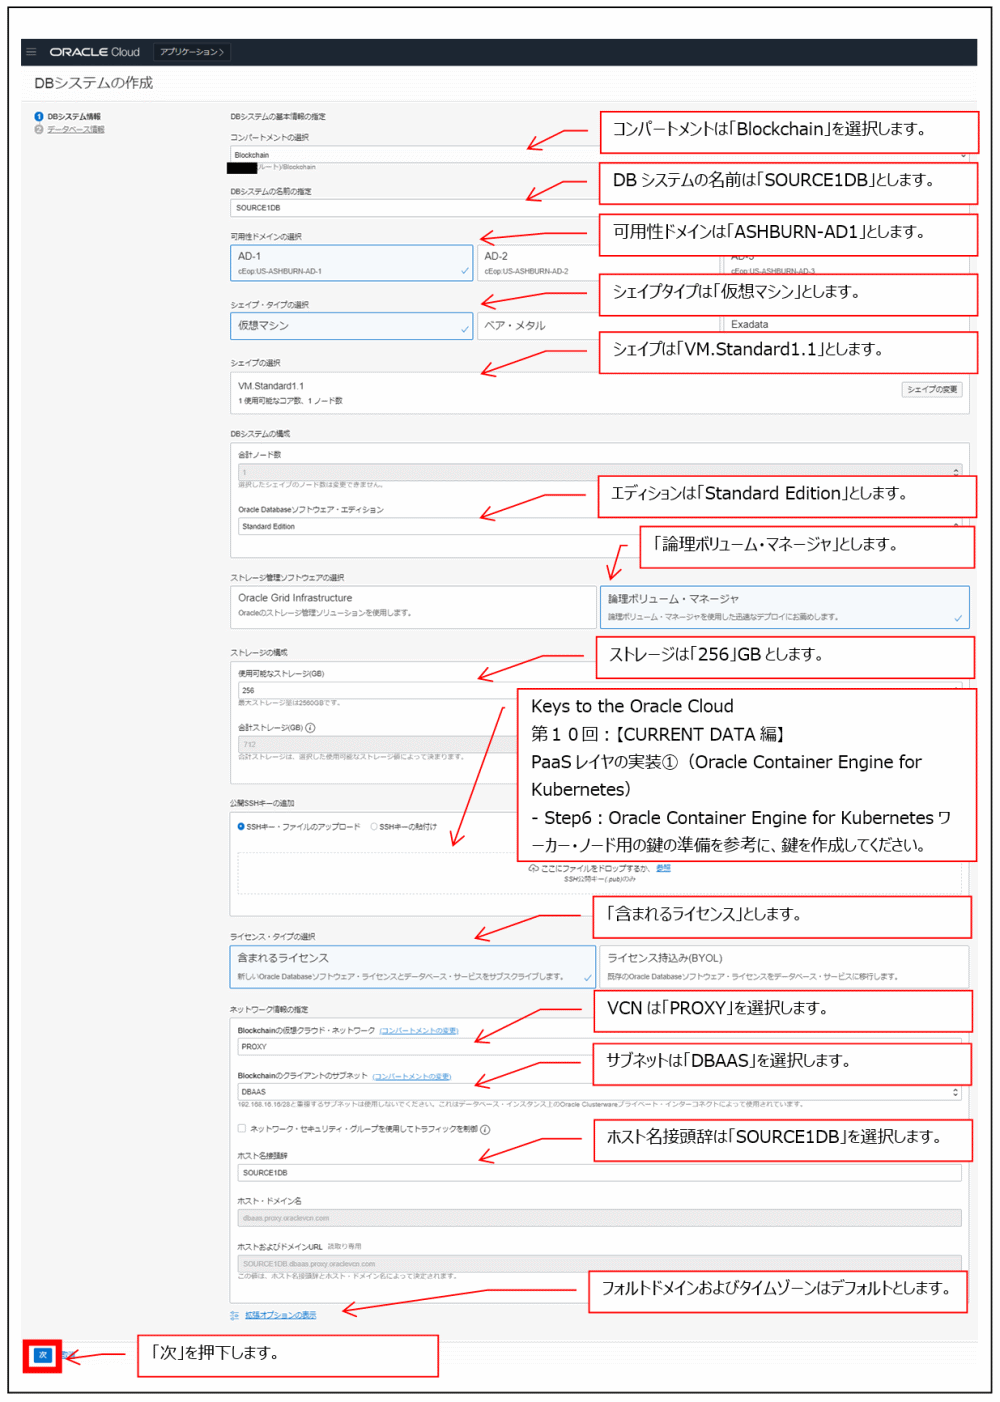Screen dimensions: 1000x1402
Task: Click the blue 次 button
Action: pos(42,1355)
